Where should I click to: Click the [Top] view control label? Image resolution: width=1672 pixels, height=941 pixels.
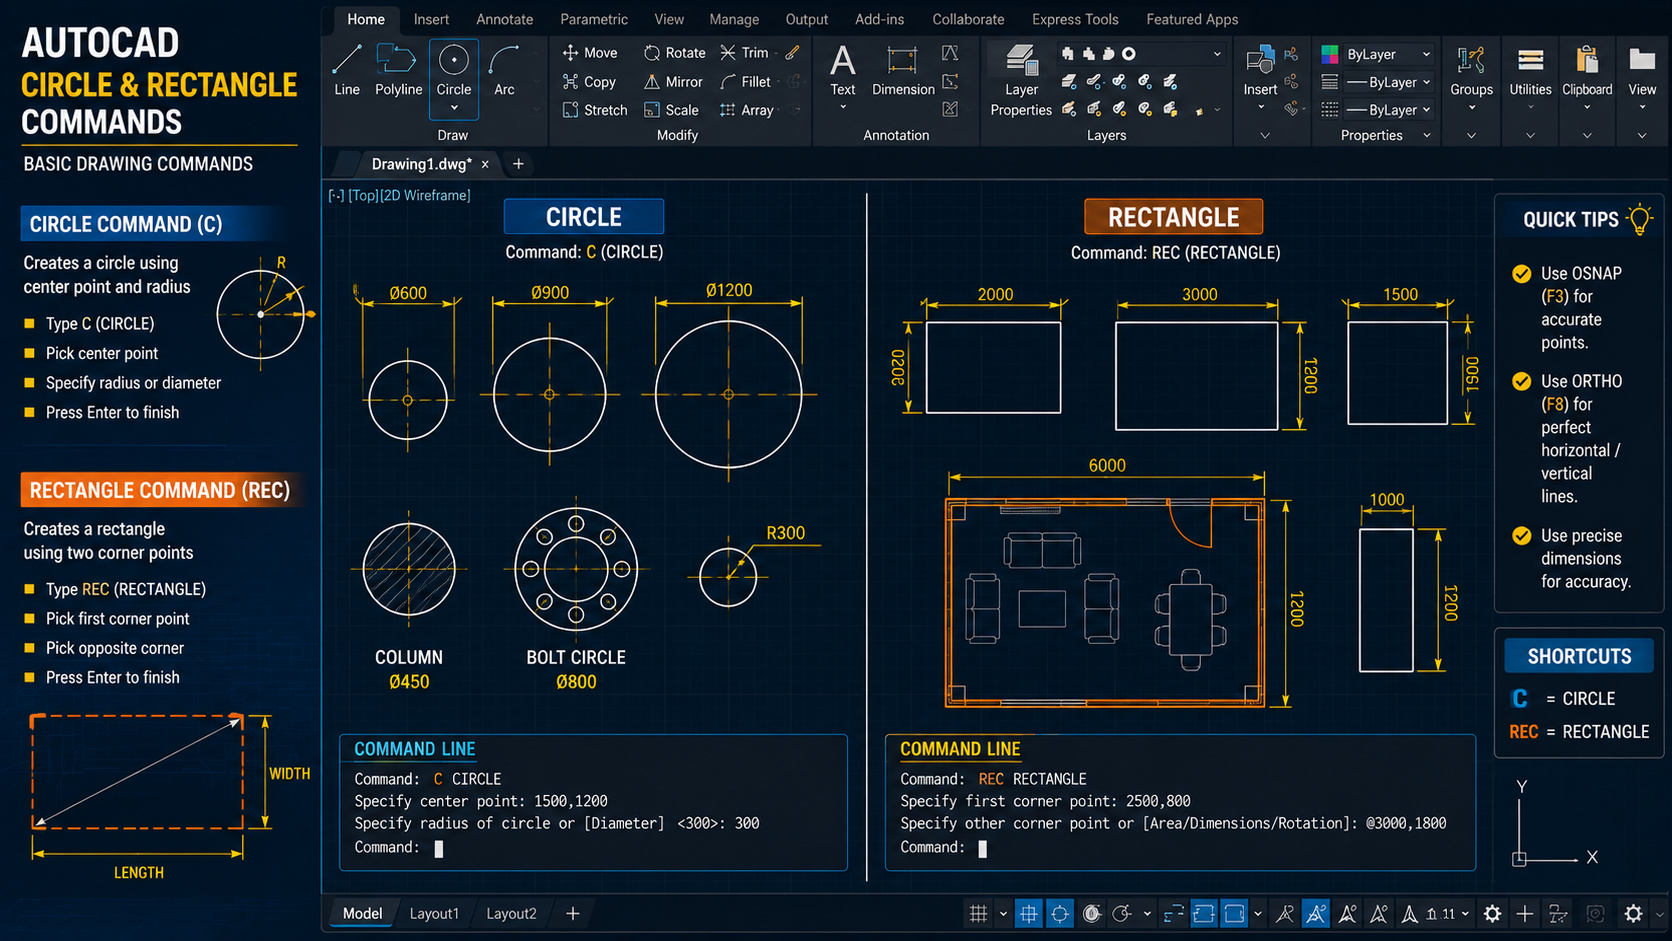click(363, 195)
